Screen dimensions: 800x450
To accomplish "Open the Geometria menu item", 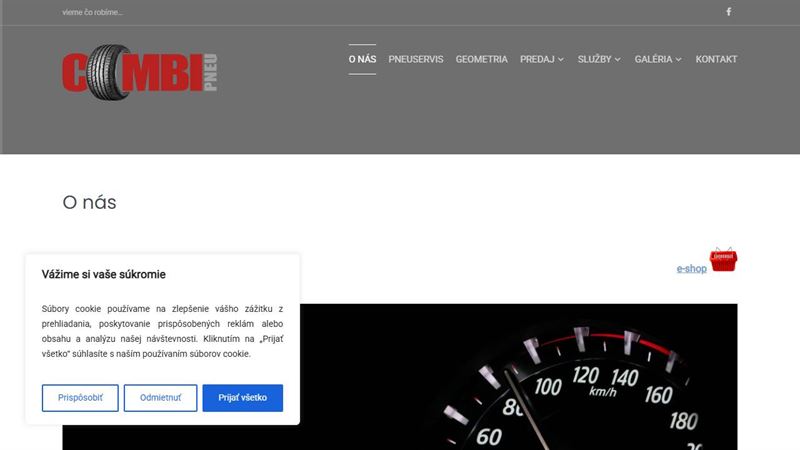I will tap(482, 59).
